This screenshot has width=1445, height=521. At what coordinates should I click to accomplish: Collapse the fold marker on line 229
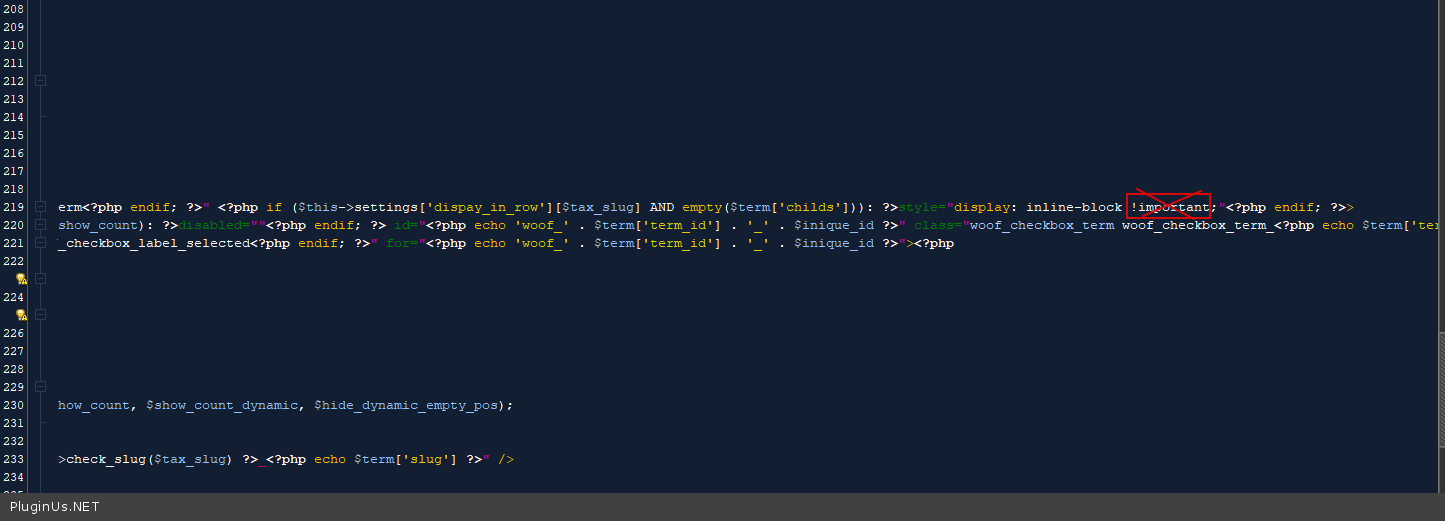click(x=40, y=387)
